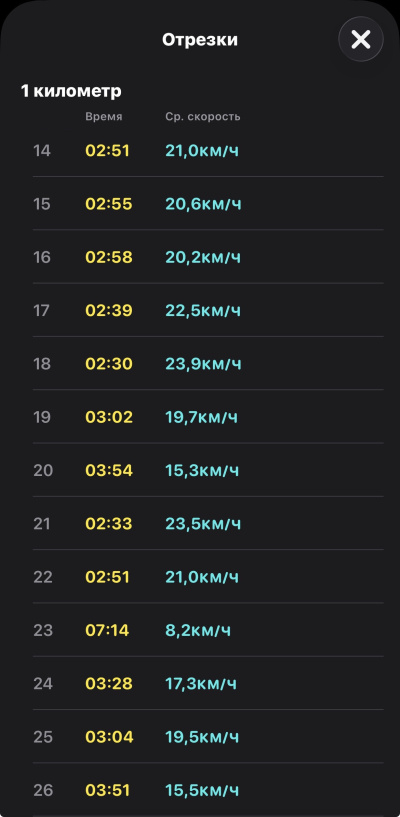Image resolution: width=400 pixels, height=817 pixels.
Task: Select the 8,2км/ч slowest speed value
Action: 198,630
